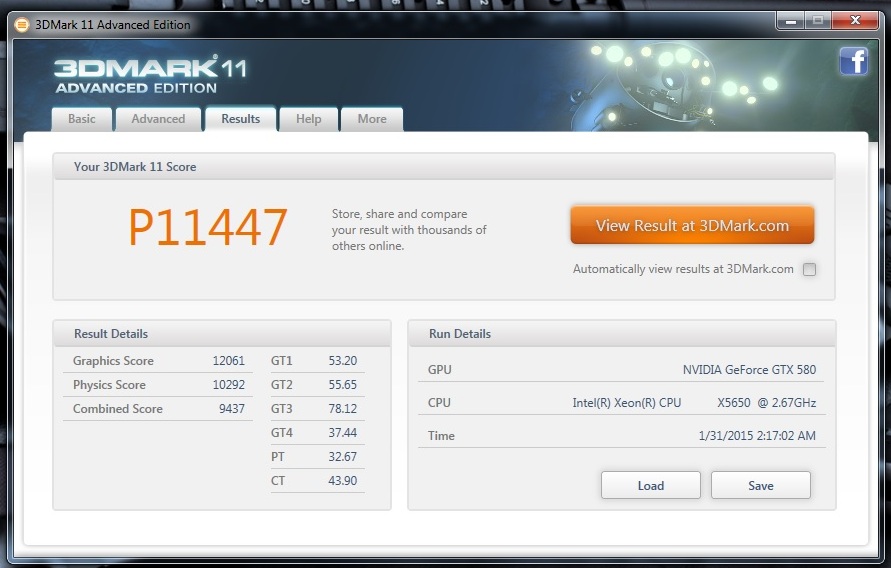Click the GT3 result 78.12
This screenshot has width=891, height=568.
click(x=343, y=408)
